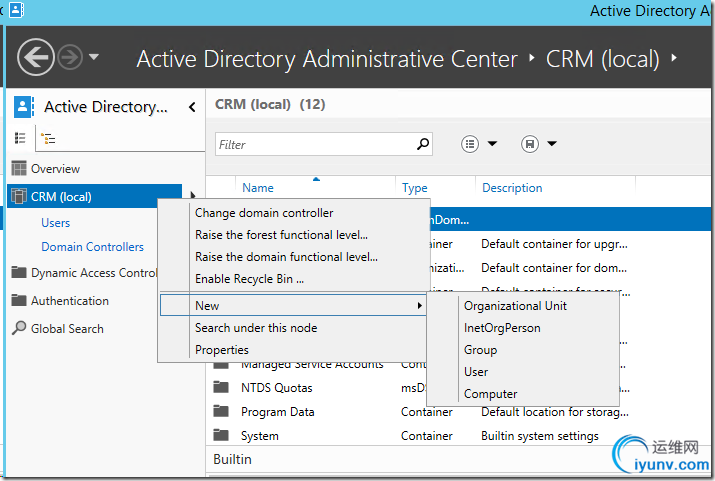
Task: Select Enable Recycle Bin menu entry
Action: pyautogui.click(x=249, y=279)
